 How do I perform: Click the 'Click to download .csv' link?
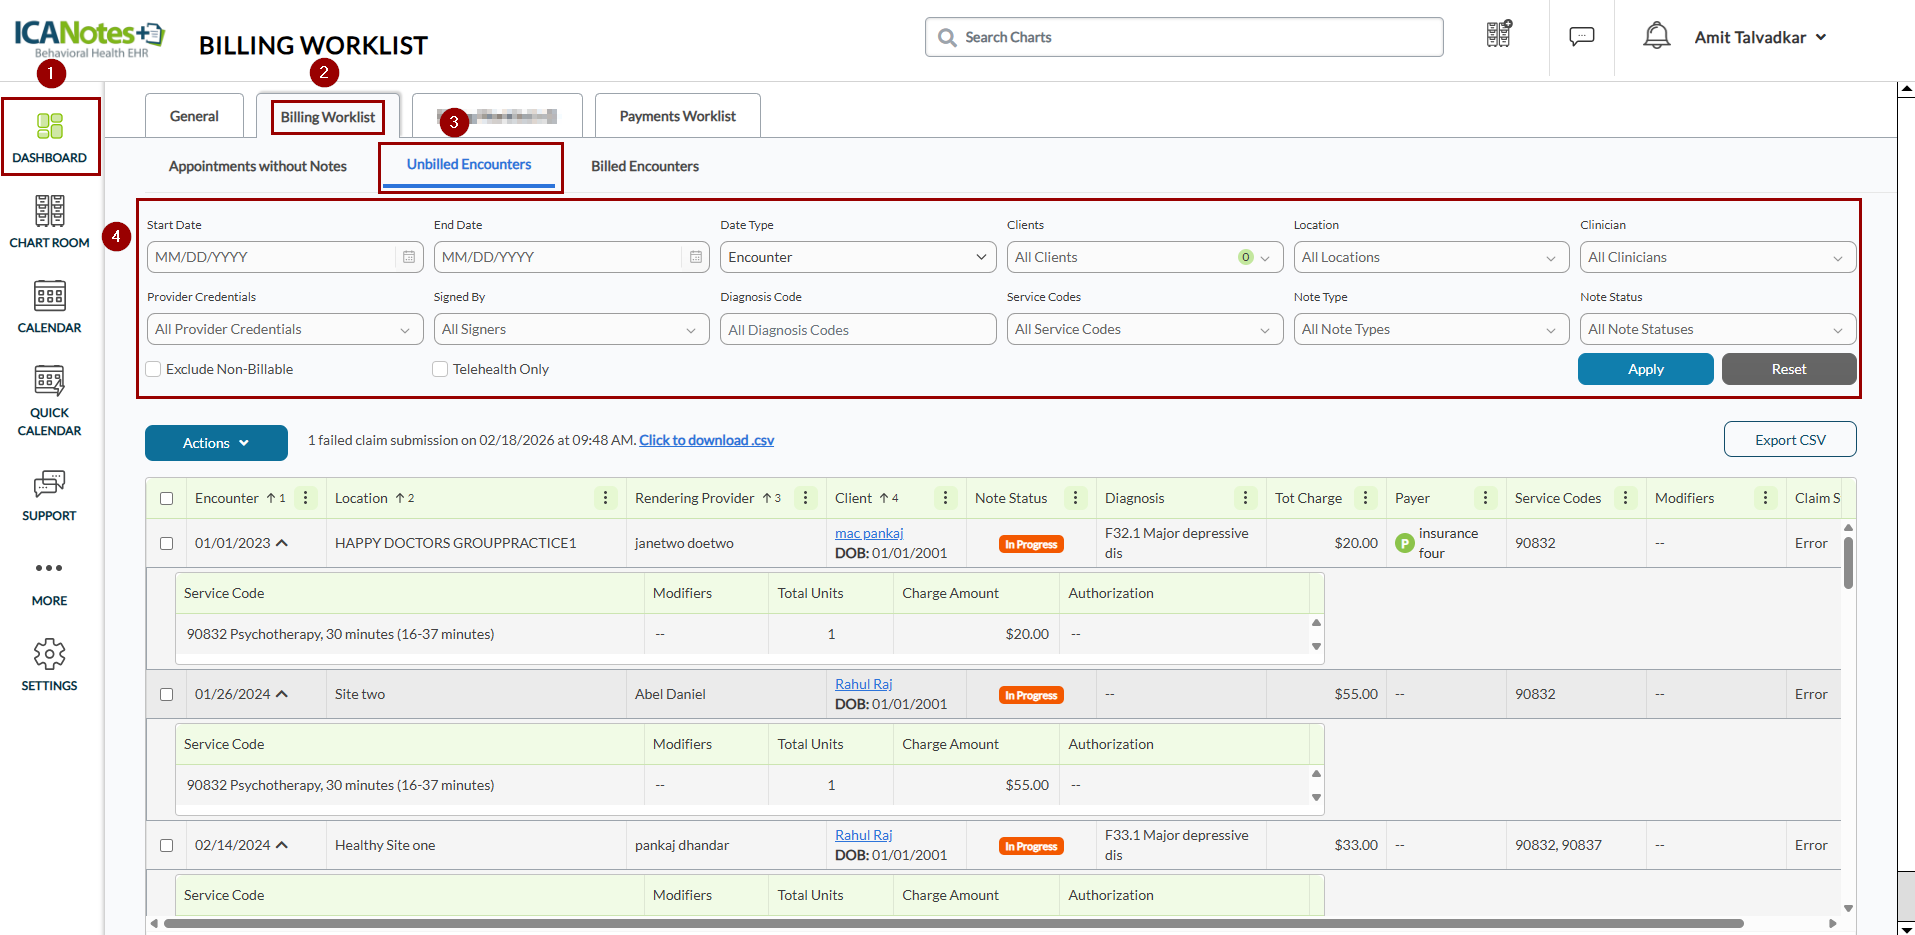(x=706, y=440)
